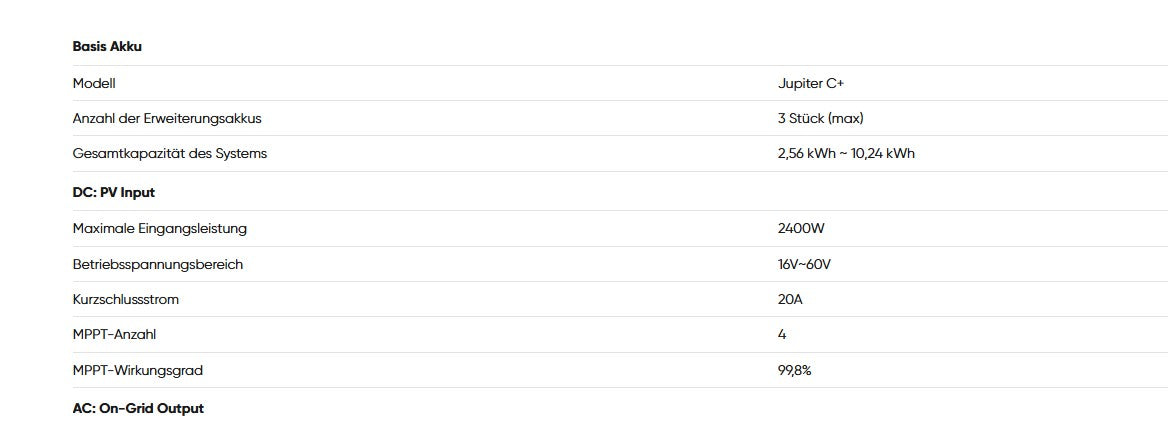Select the "Maximale Eingangsleistung" label

pos(160,229)
